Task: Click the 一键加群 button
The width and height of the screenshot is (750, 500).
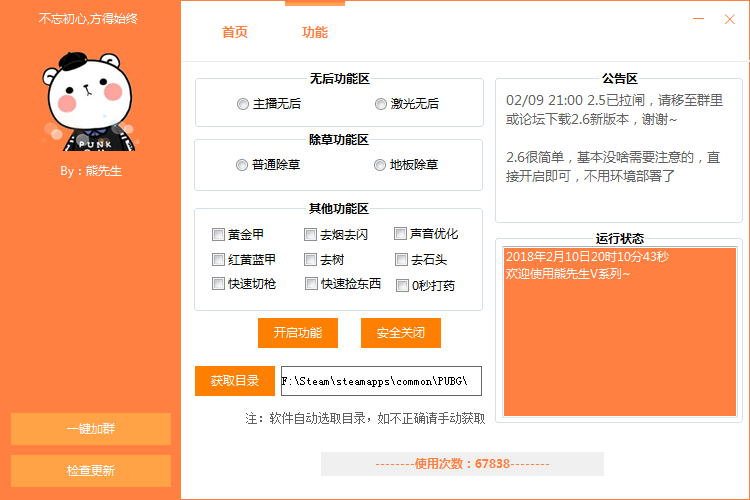Action: tap(91, 429)
